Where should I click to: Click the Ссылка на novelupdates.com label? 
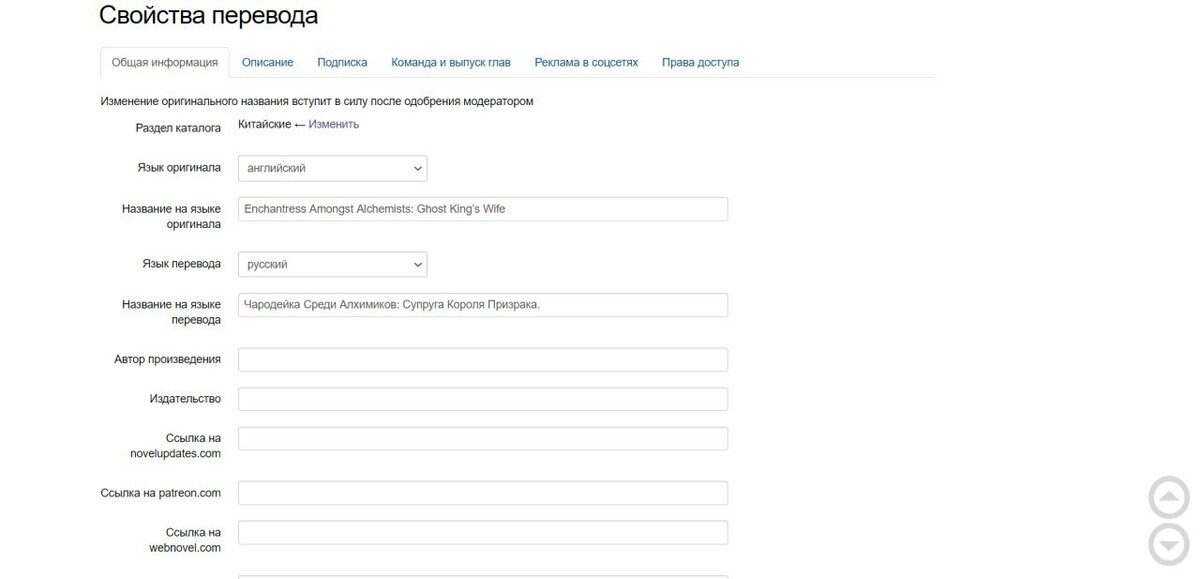(x=174, y=446)
